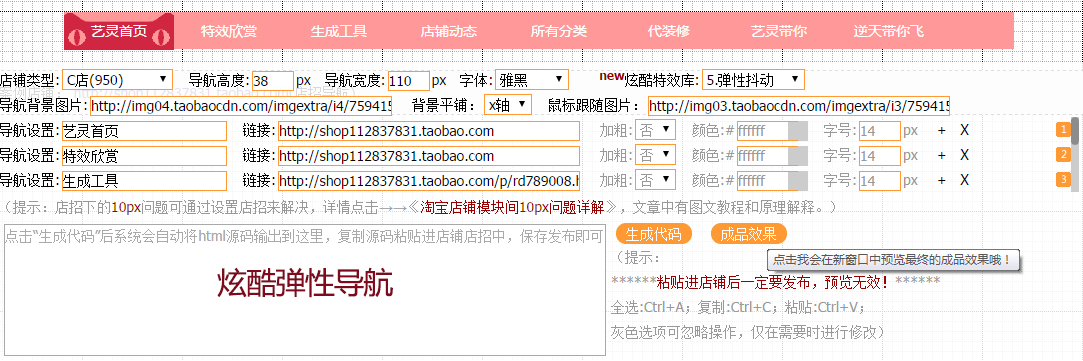This screenshot has width=1083, height=361.
Task: Pick color via swatch in 特效欣赏 row
Action: 798,156
